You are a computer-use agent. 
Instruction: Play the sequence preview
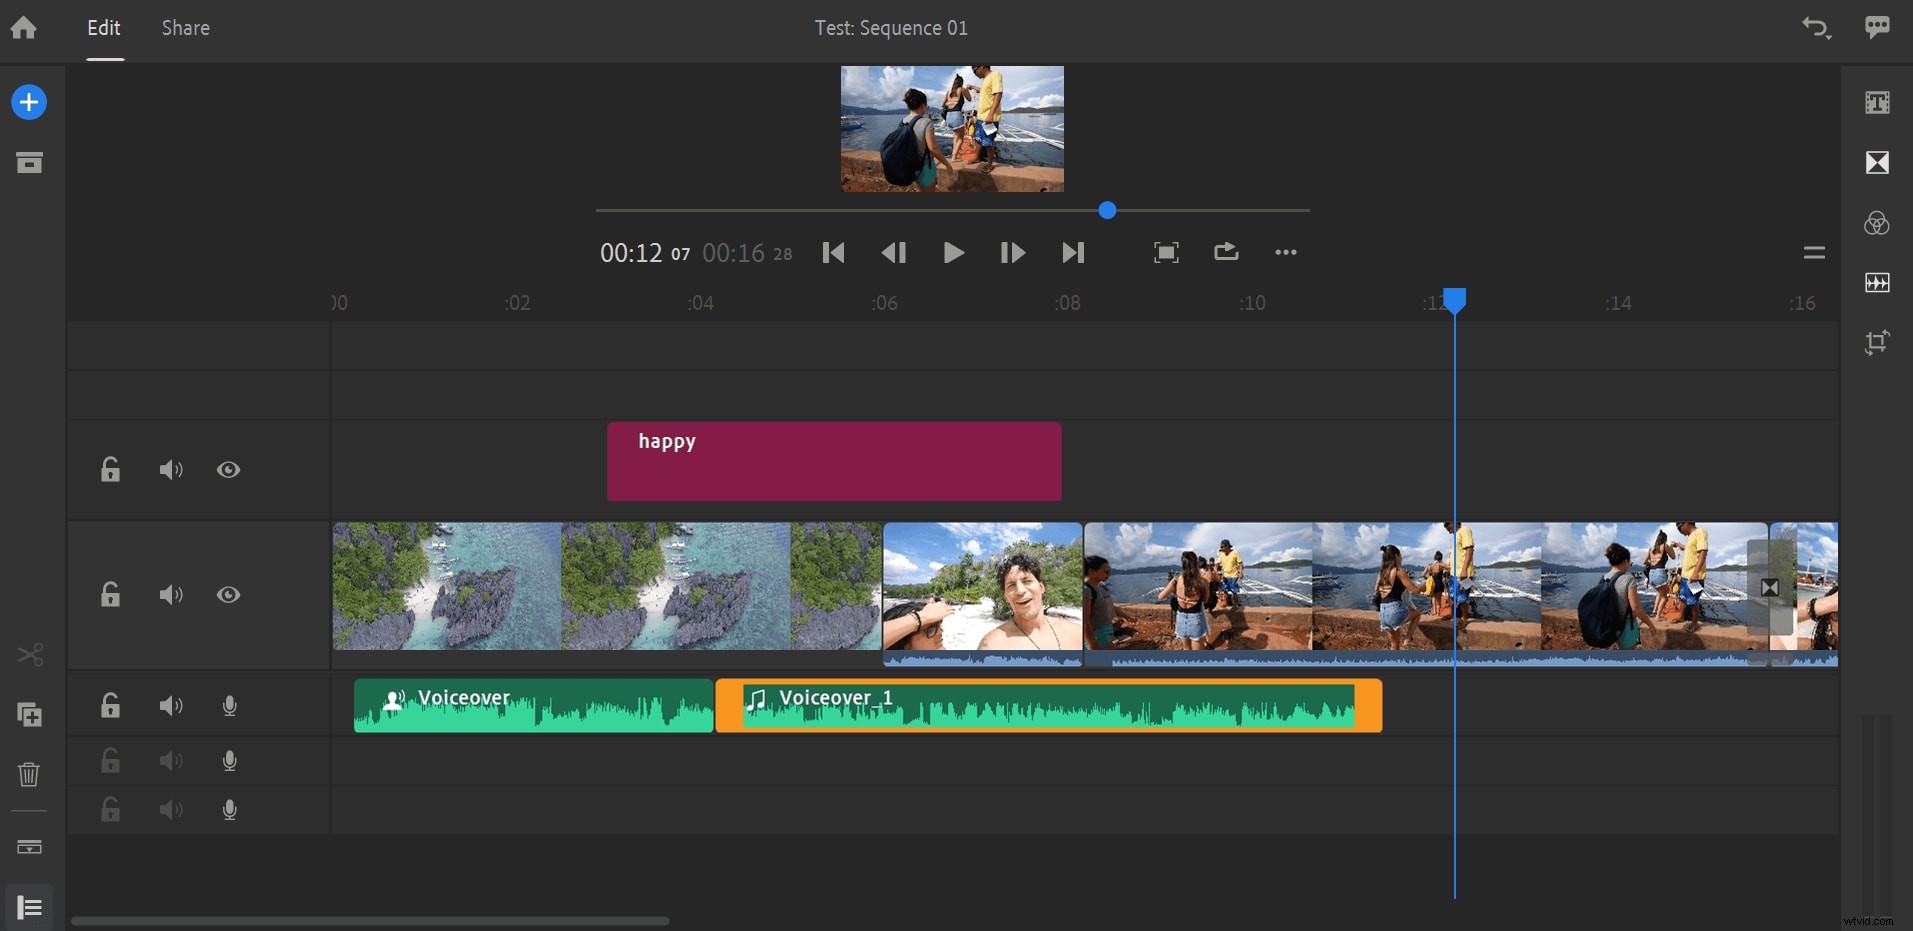pos(953,253)
